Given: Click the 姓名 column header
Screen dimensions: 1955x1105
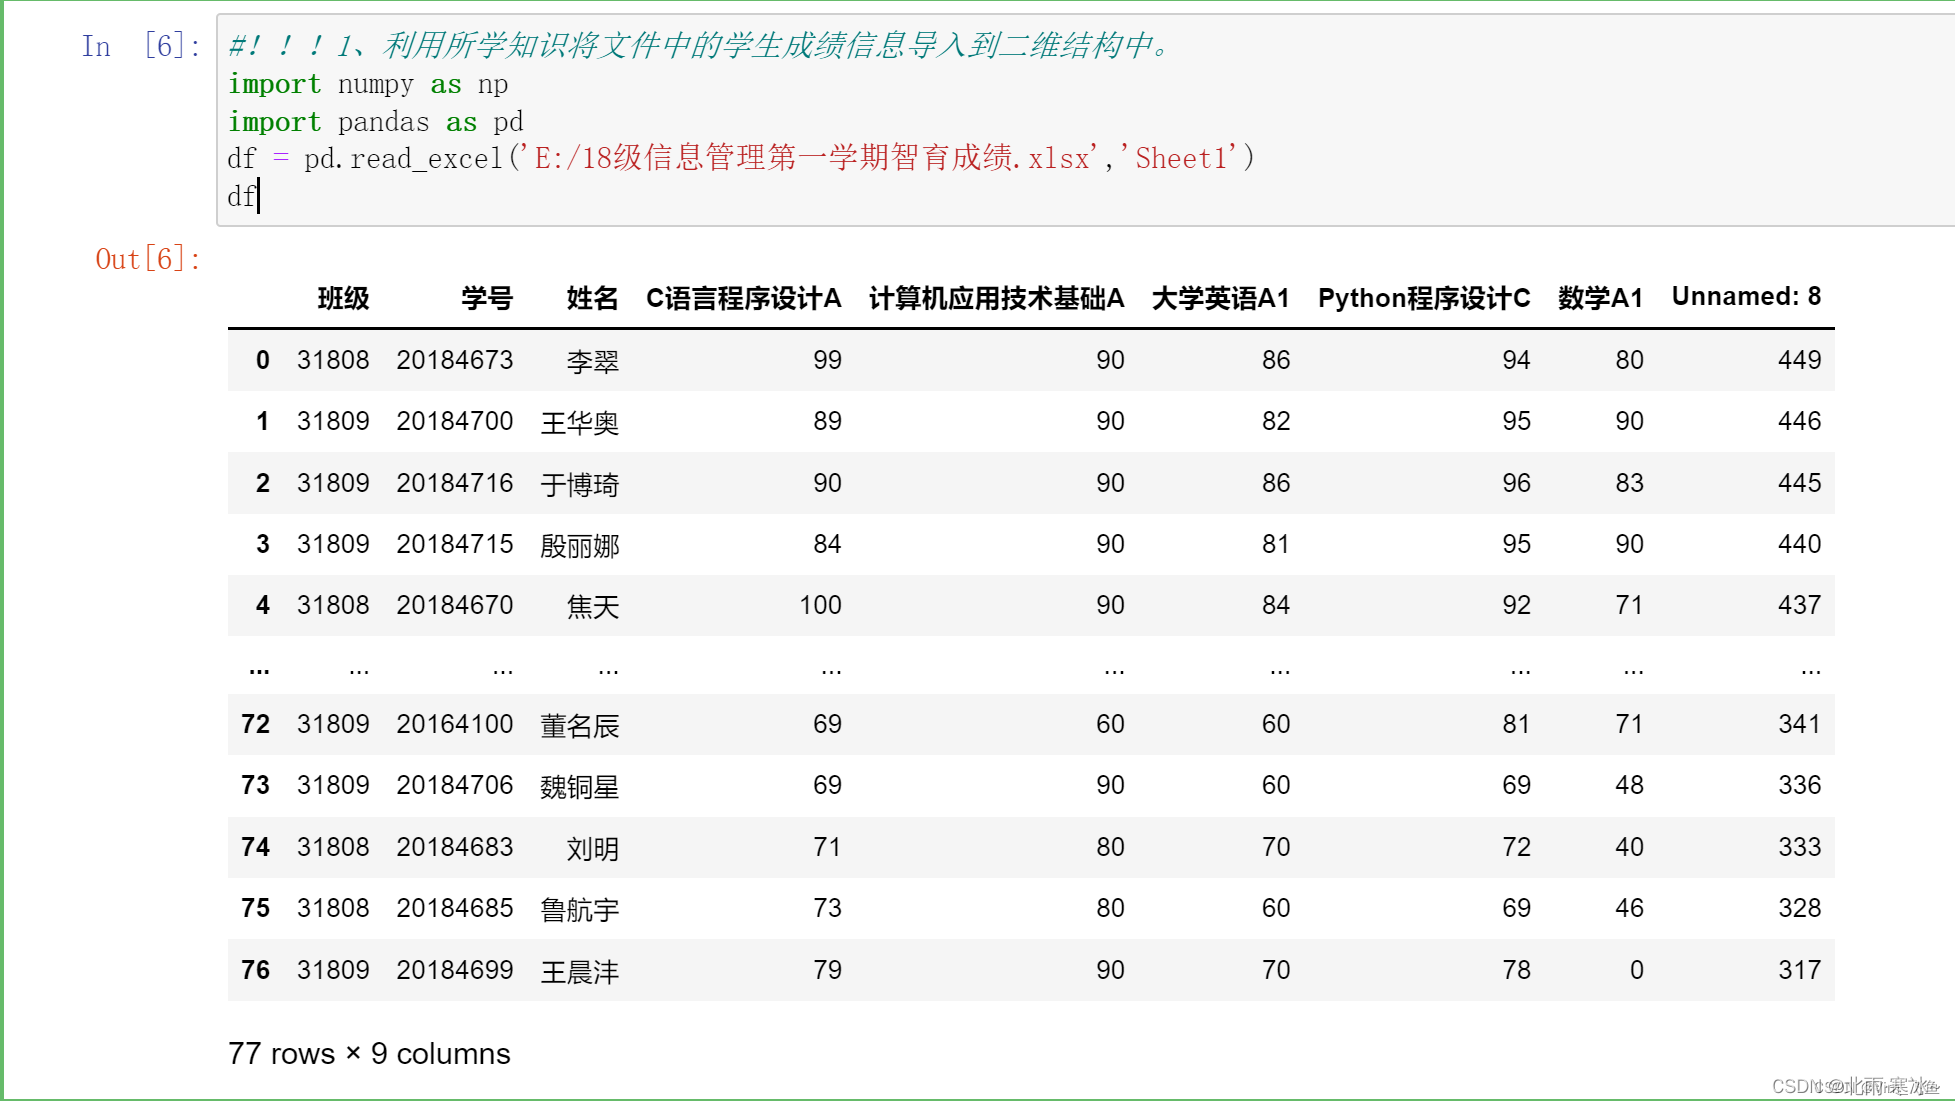Looking at the screenshot, I should pyautogui.click(x=592, y=298).
